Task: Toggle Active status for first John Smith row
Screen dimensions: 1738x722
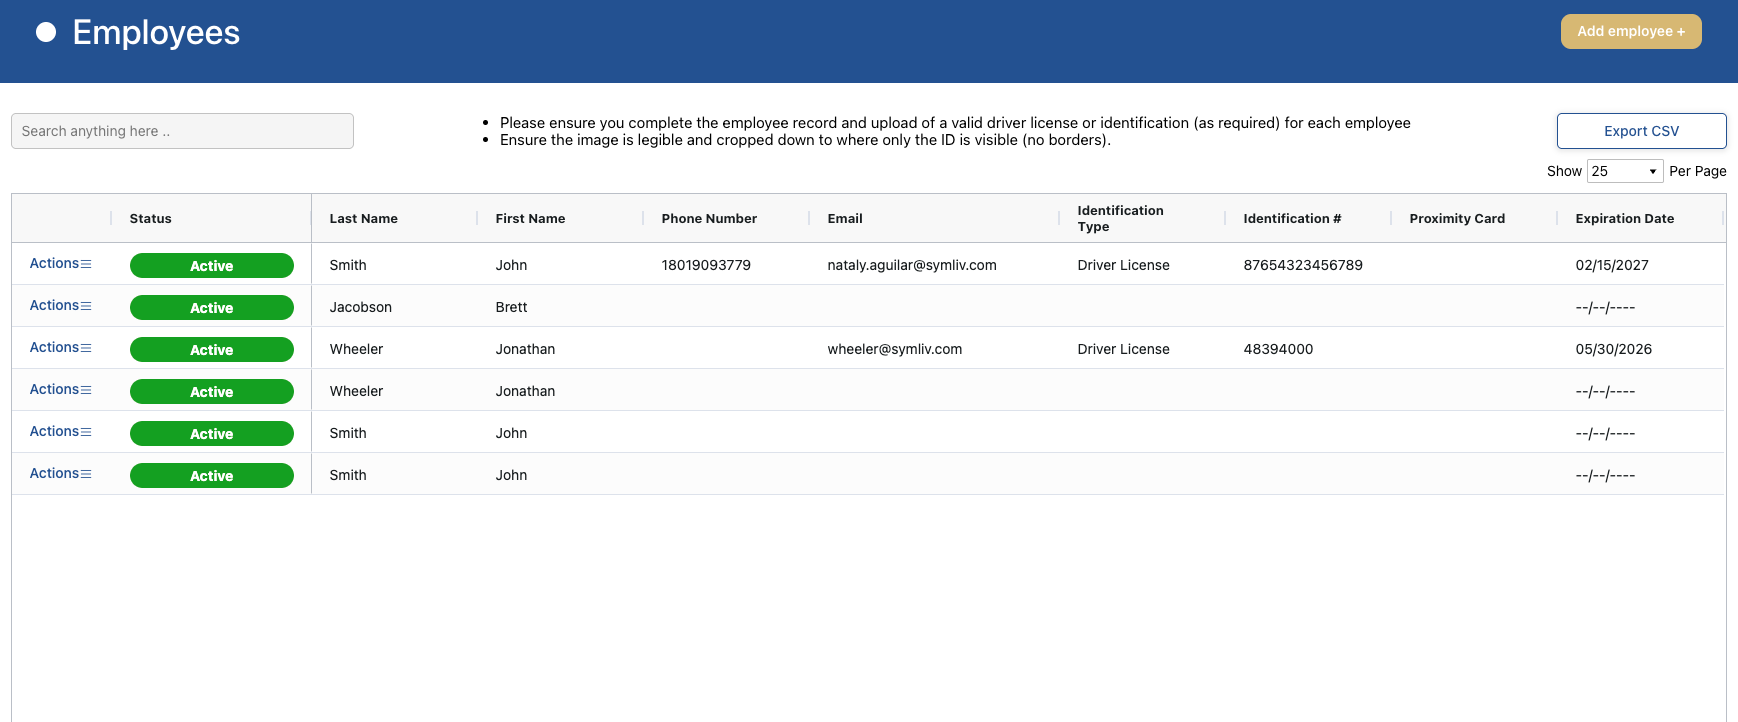Action: click(x=211, y=266)
